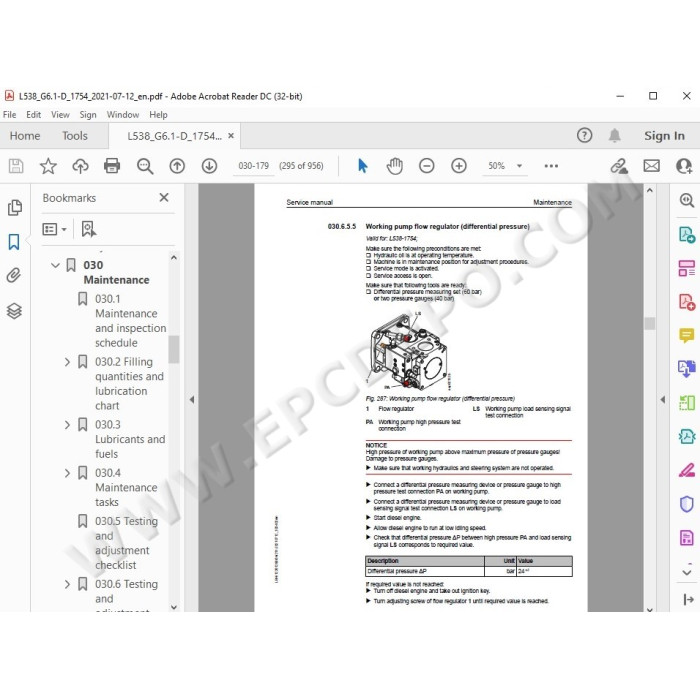Close the L538_G6.1-D_1754 document tab
The height and width of the screenshot is (700, 700).
(x=231, y=136)
